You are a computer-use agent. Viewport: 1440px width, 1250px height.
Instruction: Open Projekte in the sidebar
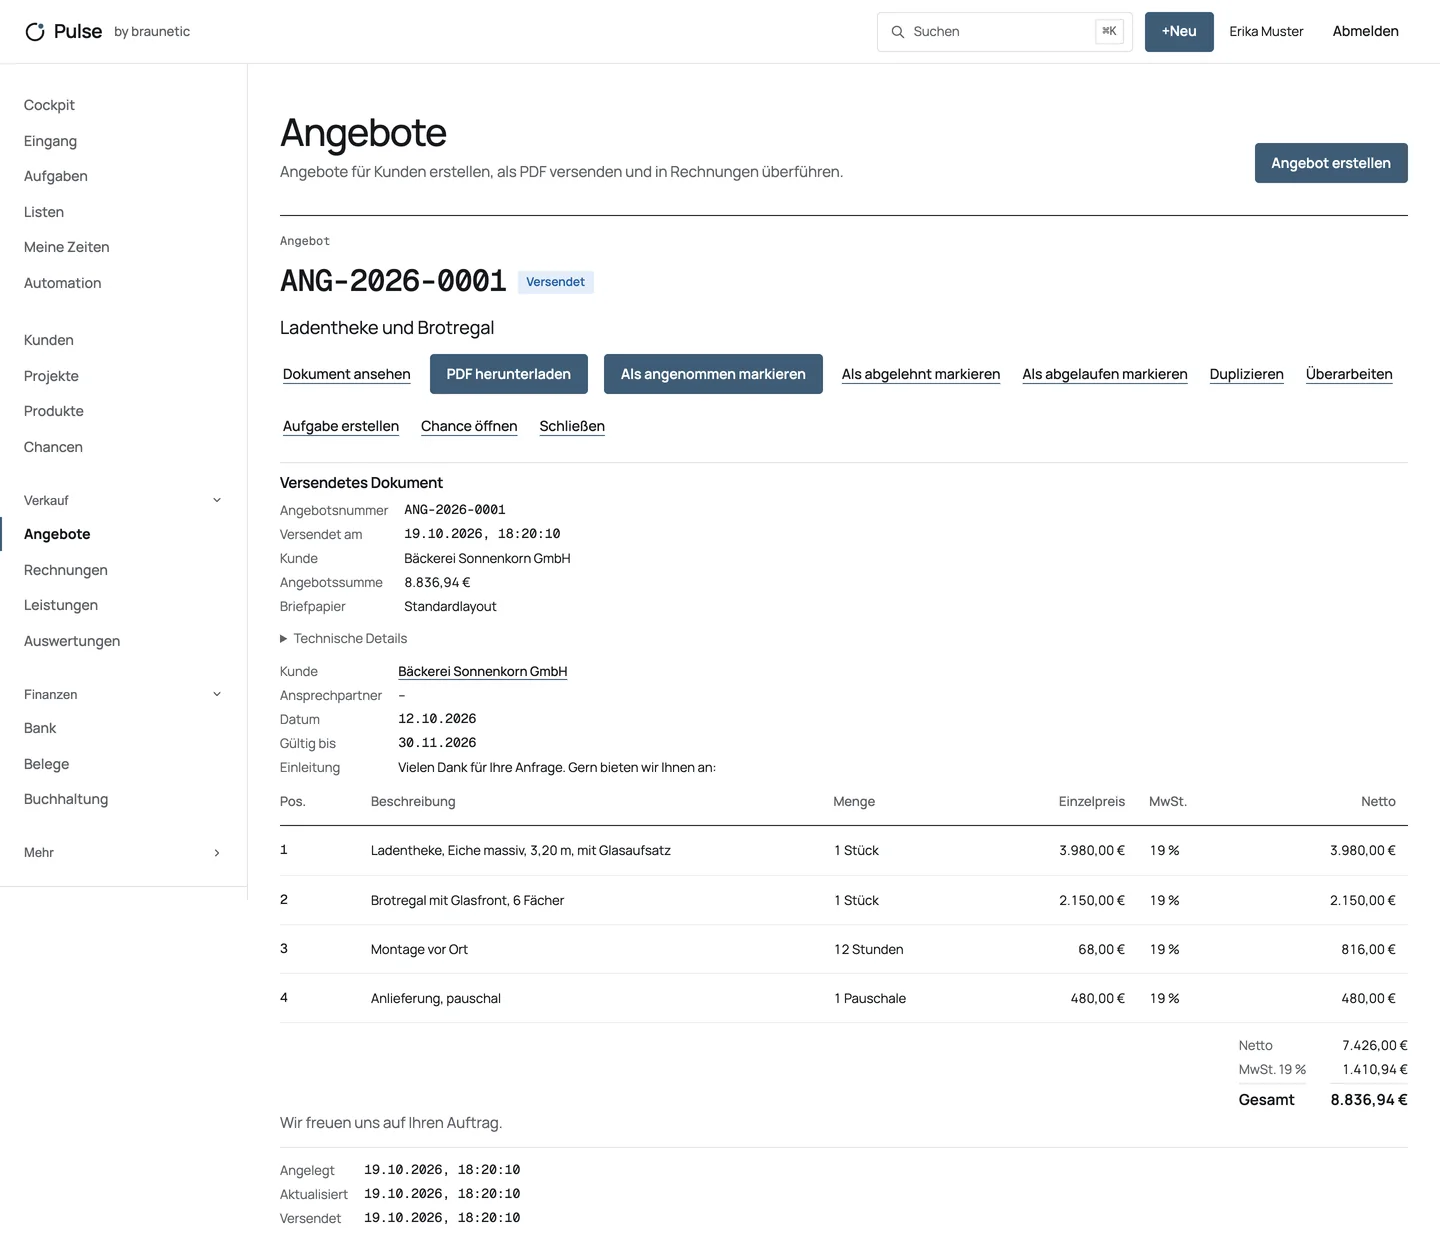click(51, 376)
